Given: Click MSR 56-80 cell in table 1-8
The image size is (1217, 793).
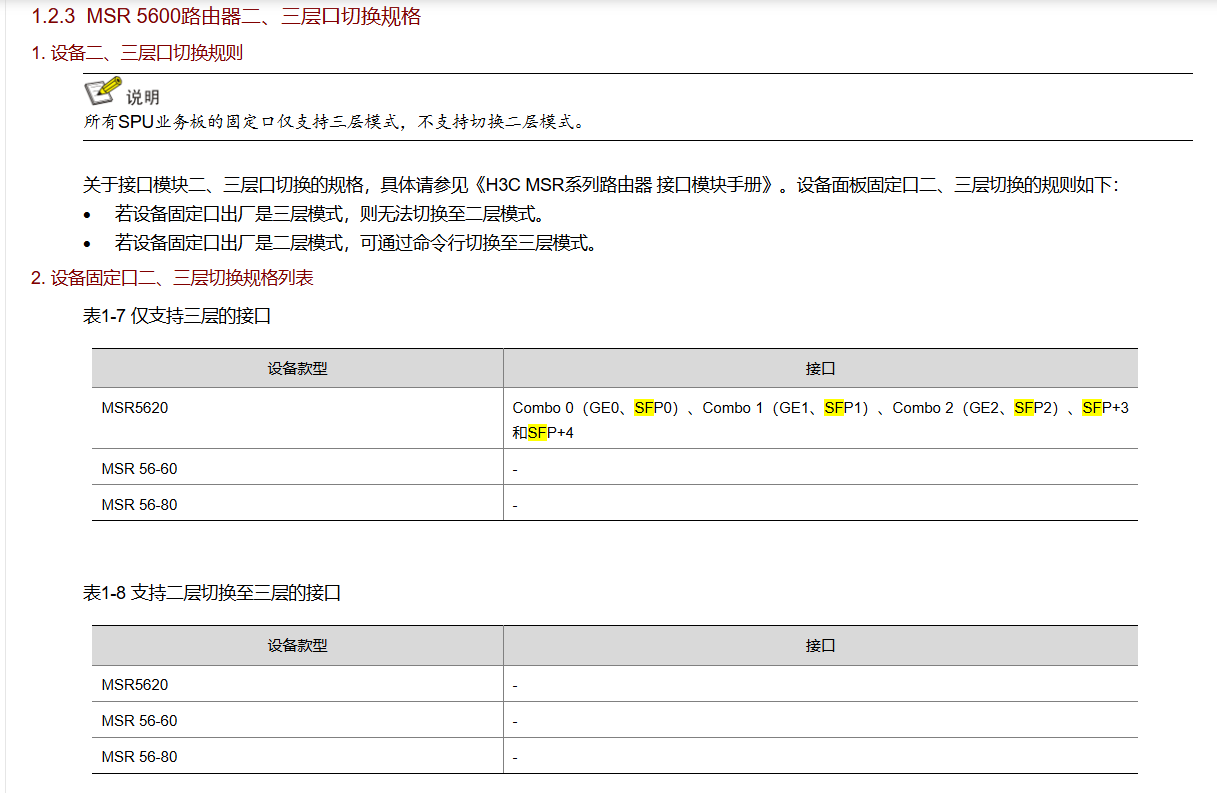Looking at the screenshot, I should [x=297, y=756].
